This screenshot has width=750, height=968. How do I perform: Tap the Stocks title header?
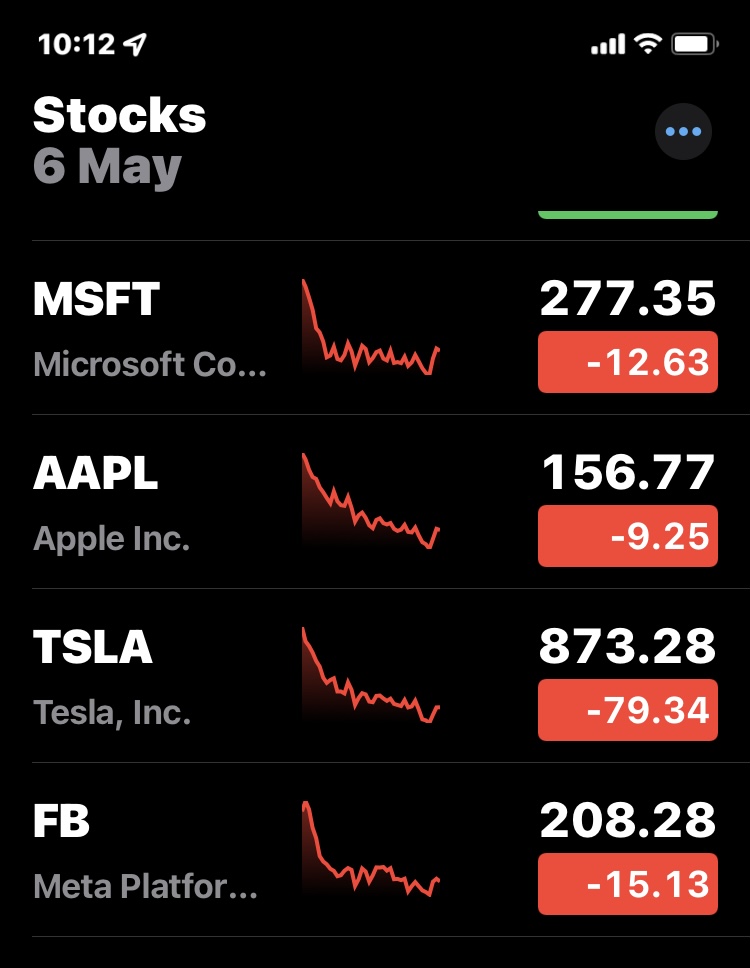tap(119, 116)
